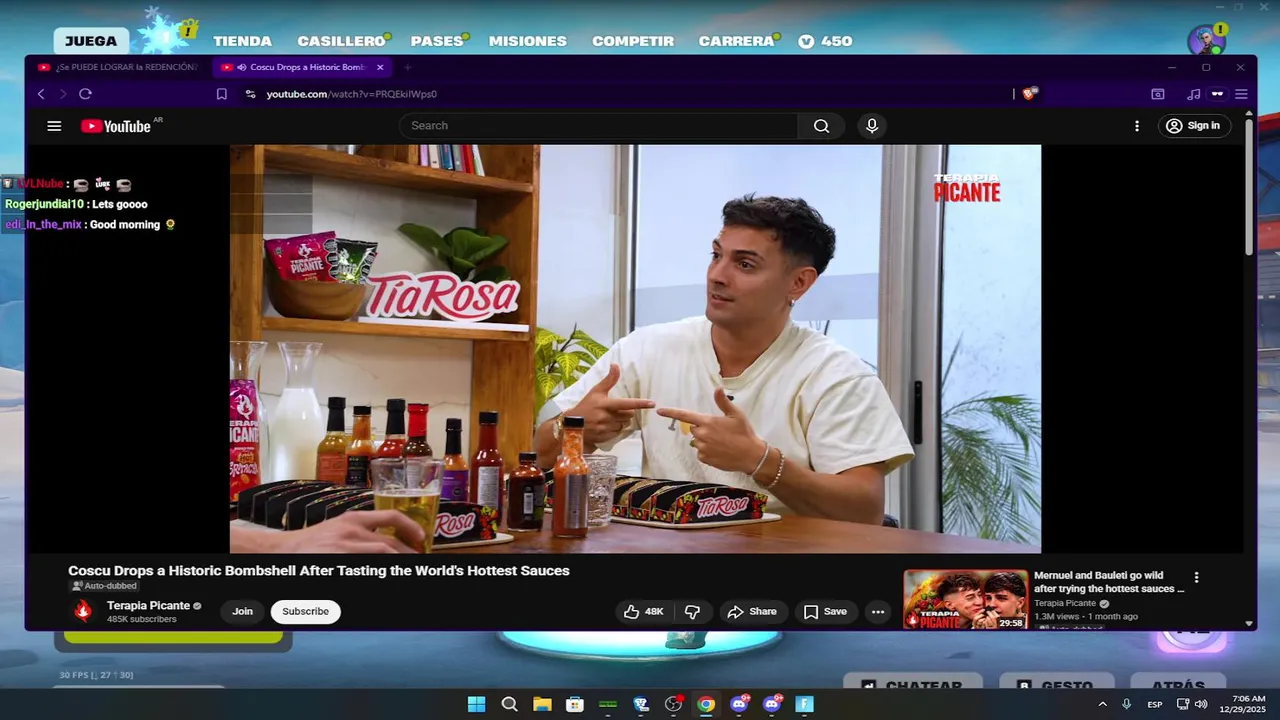
Task: Open the Terapia Picante channel name link
Action: tap(148, 606)
